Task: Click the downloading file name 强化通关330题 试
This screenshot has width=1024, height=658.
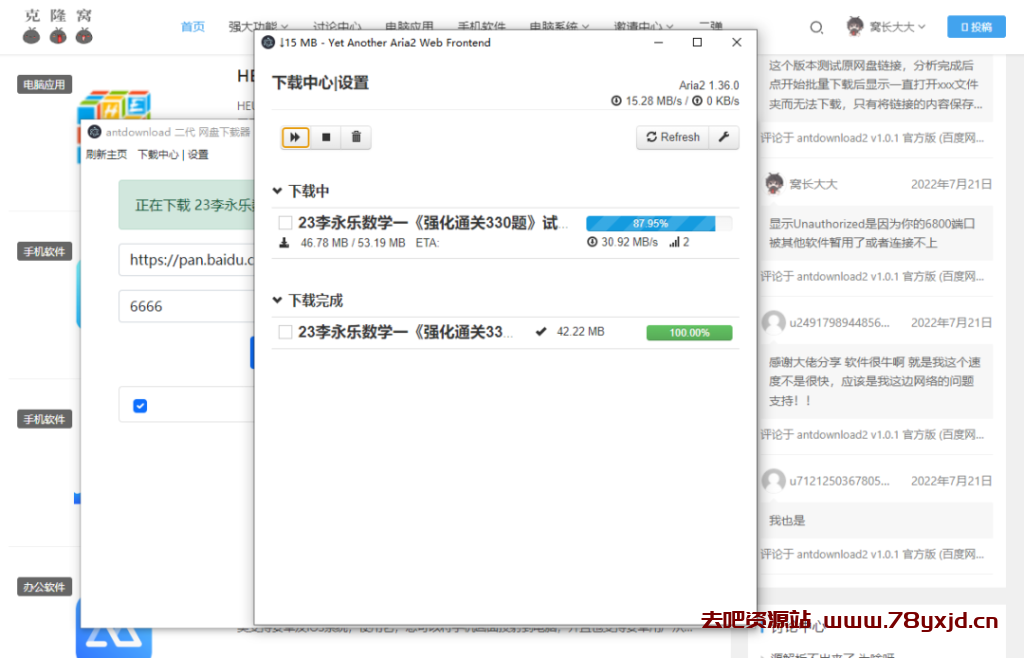Action: tap(433, 223)
